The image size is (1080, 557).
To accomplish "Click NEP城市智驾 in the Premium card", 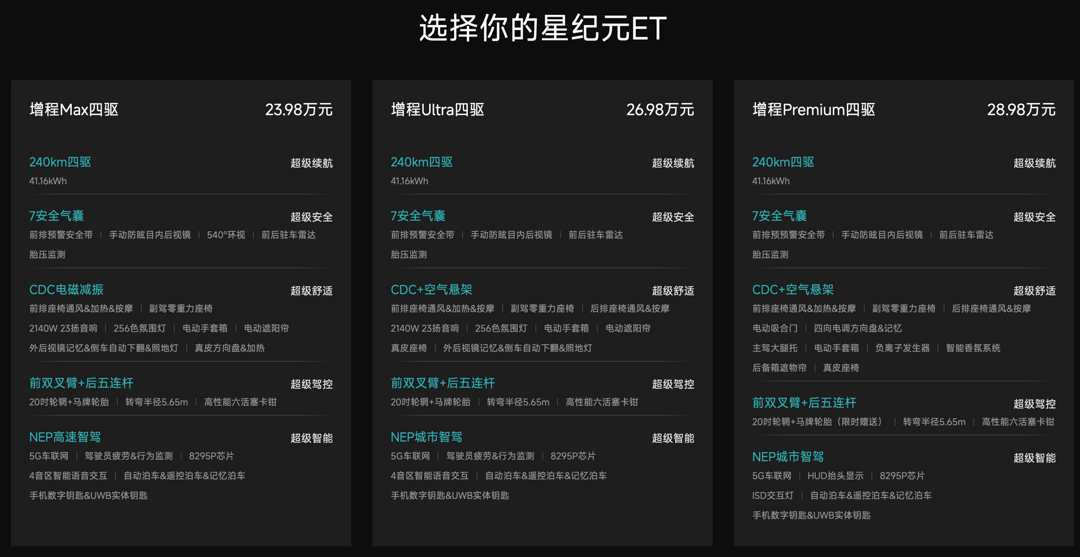I will tap(788, 457).
